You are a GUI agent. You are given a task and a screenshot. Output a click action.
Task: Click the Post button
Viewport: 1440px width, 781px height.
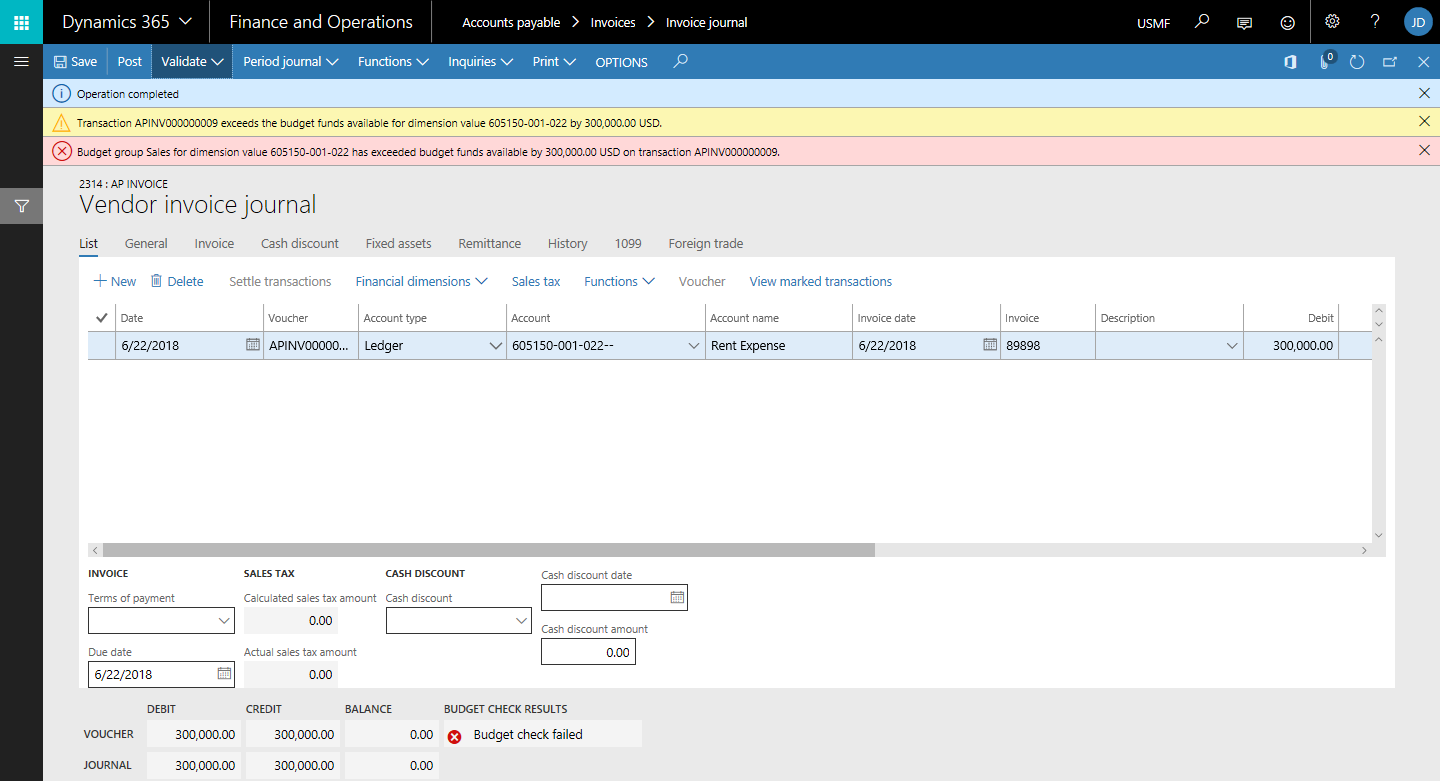pyautogui.click(x=130, y=62)
